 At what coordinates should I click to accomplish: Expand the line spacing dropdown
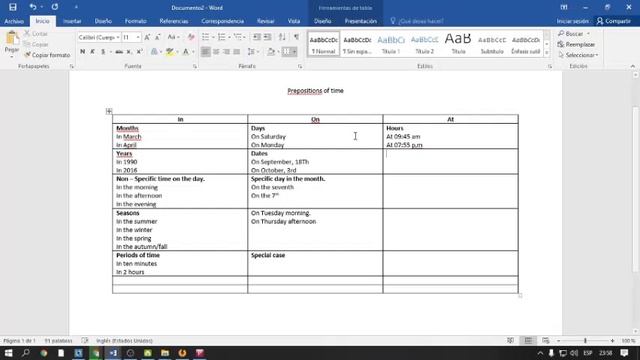tap(259, 52)
